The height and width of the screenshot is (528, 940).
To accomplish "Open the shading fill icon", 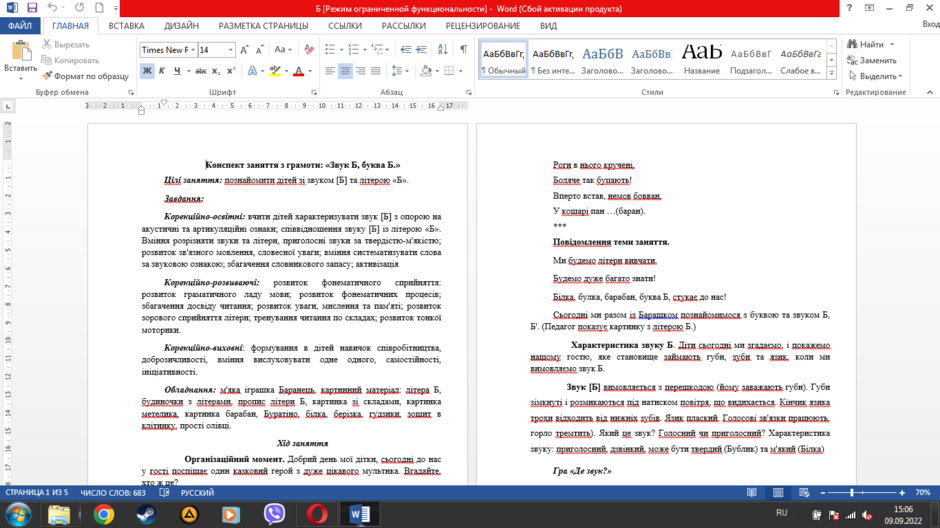I will pos(426,71).
